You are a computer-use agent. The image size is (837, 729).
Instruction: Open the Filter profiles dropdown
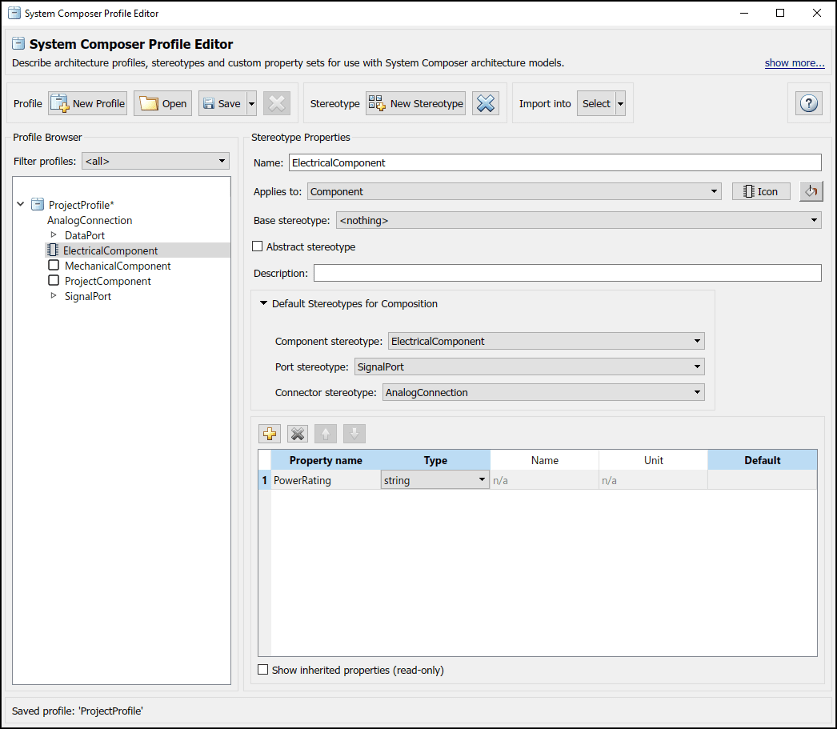coord(155,161)
